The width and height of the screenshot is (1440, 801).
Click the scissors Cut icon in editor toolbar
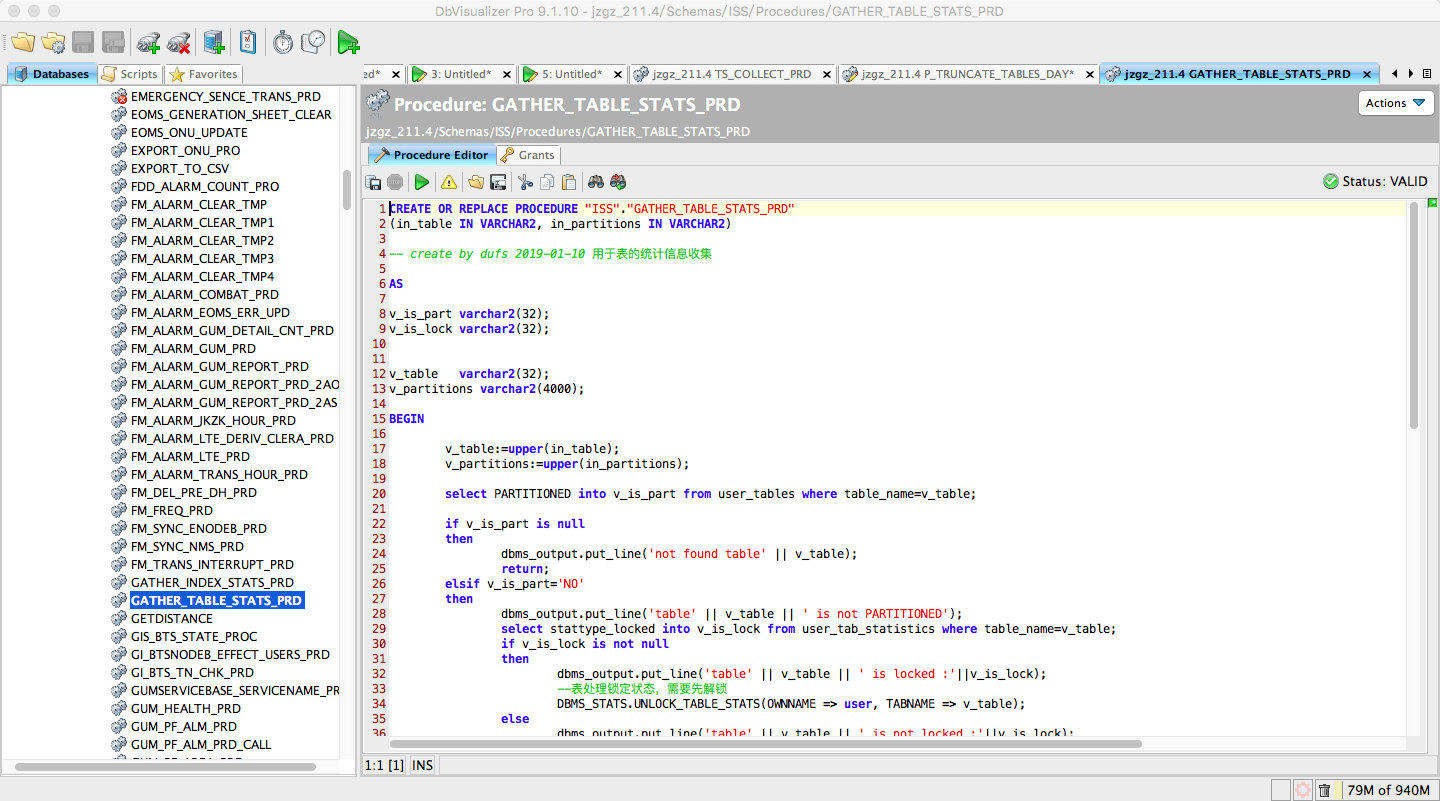524,182
